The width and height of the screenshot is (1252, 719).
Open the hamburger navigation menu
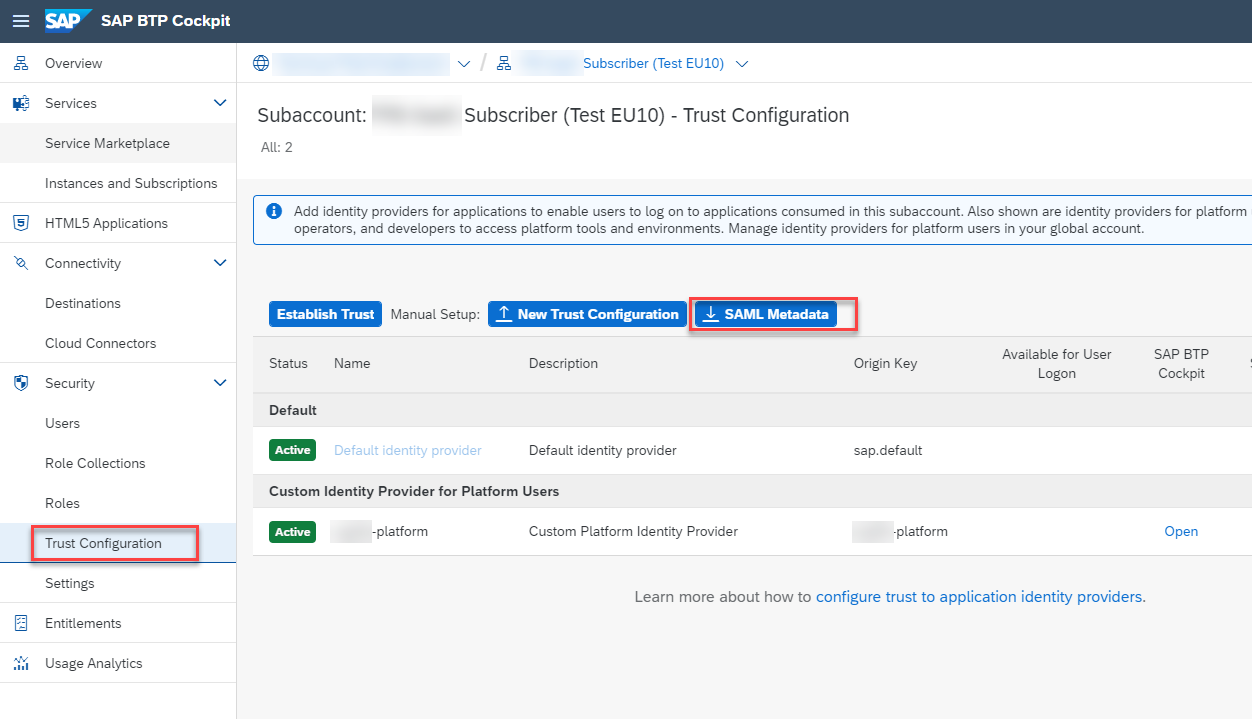(x=21, y=21)
